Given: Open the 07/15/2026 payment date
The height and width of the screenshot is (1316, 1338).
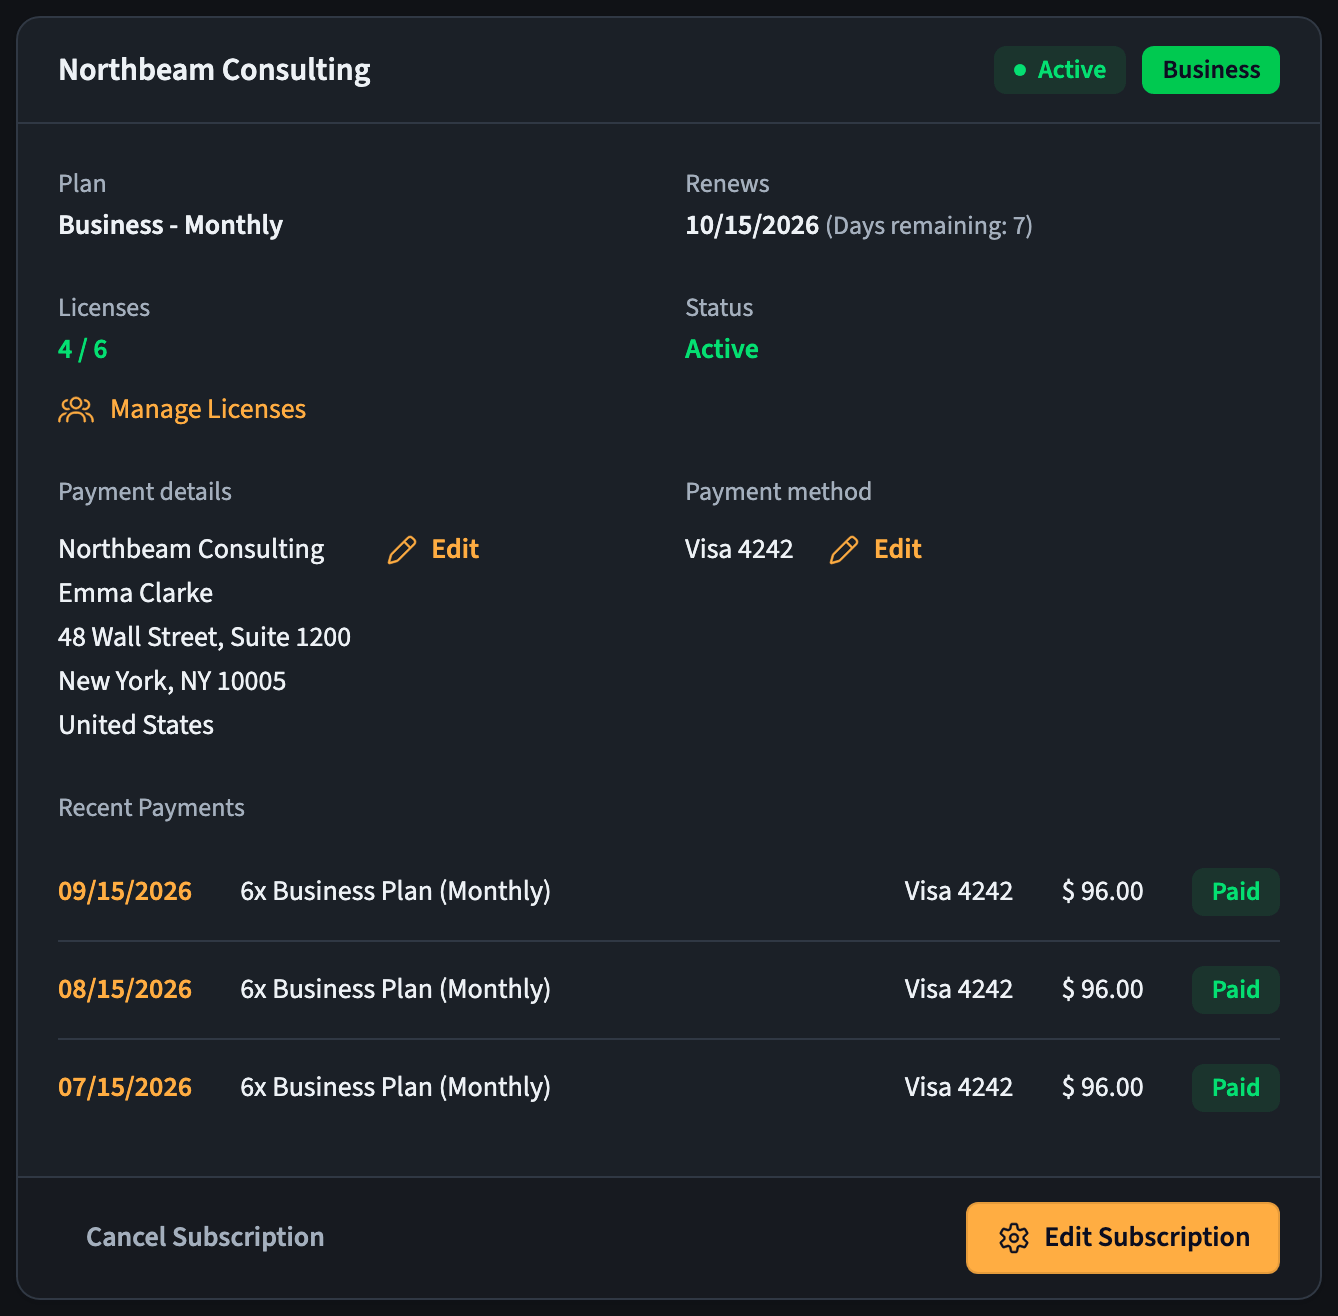Looking at the screenshot, I should pyautogui.click(x=125, y=1087).
